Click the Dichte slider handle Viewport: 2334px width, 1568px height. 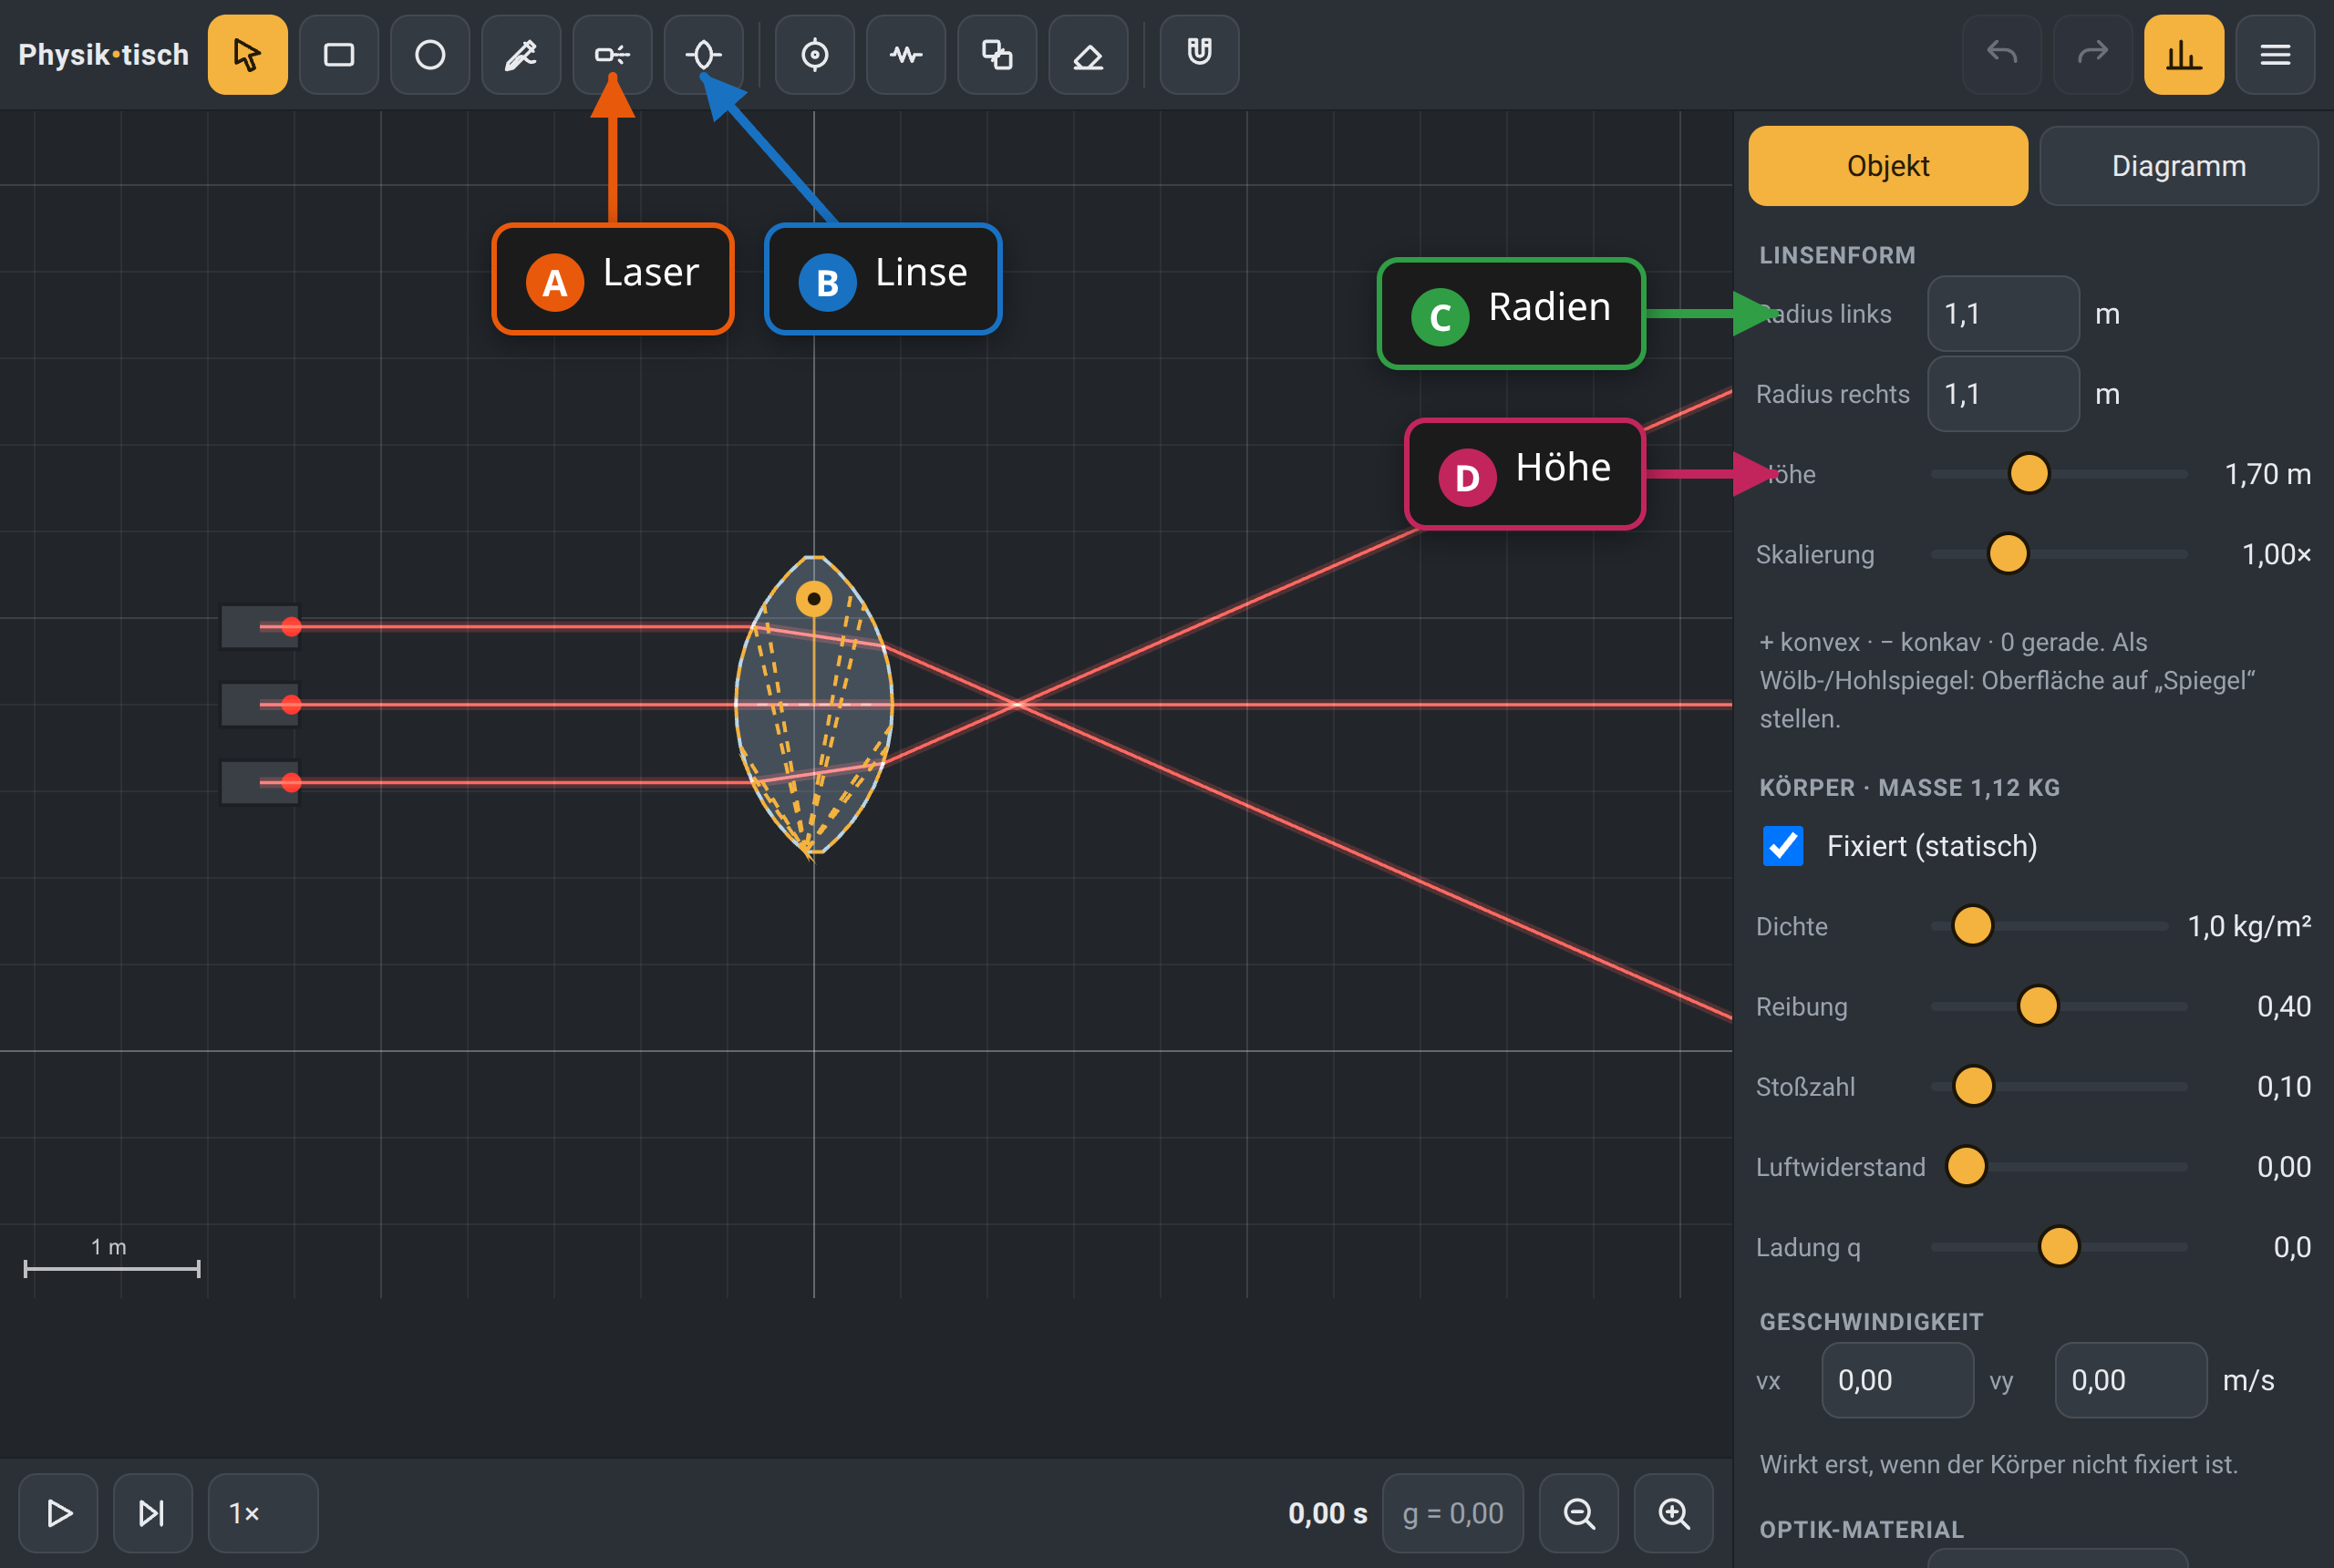[1972, 925]
